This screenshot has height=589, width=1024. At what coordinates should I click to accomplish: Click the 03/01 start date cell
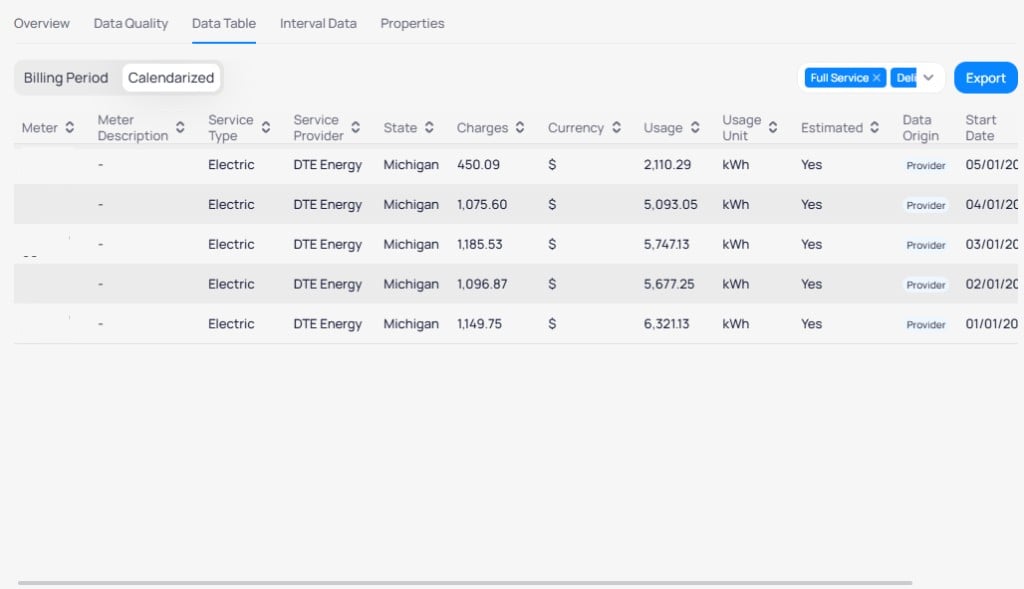pos(991,244)
